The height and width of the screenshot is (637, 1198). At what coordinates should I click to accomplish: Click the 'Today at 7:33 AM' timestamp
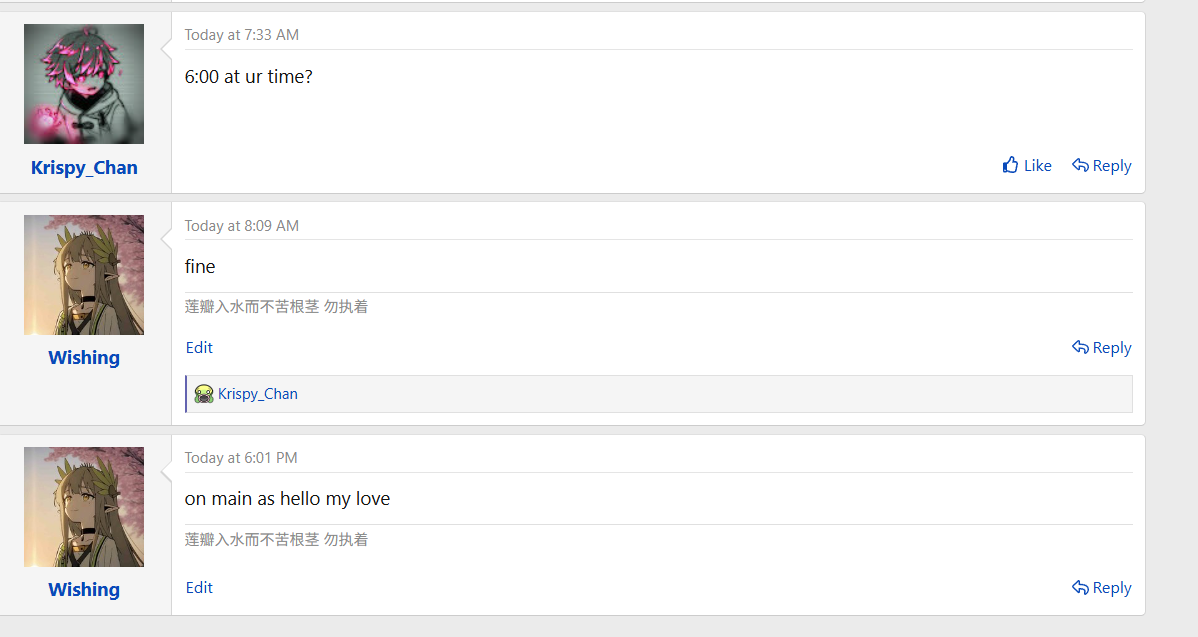coord(241,35)
